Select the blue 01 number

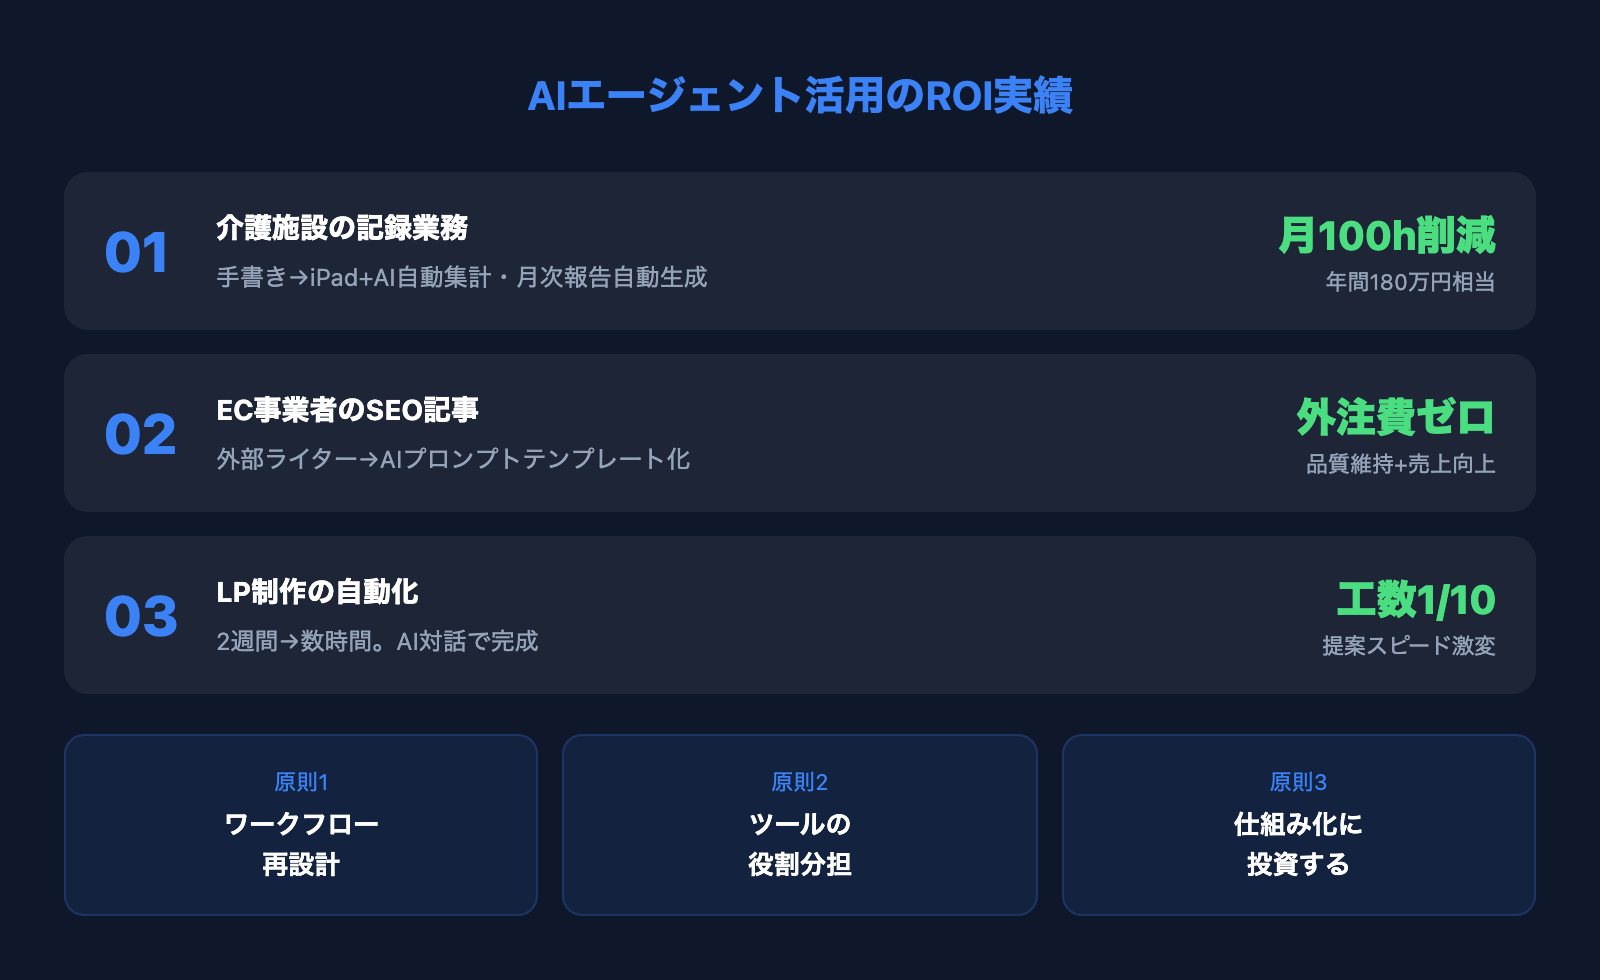point(137,252)
